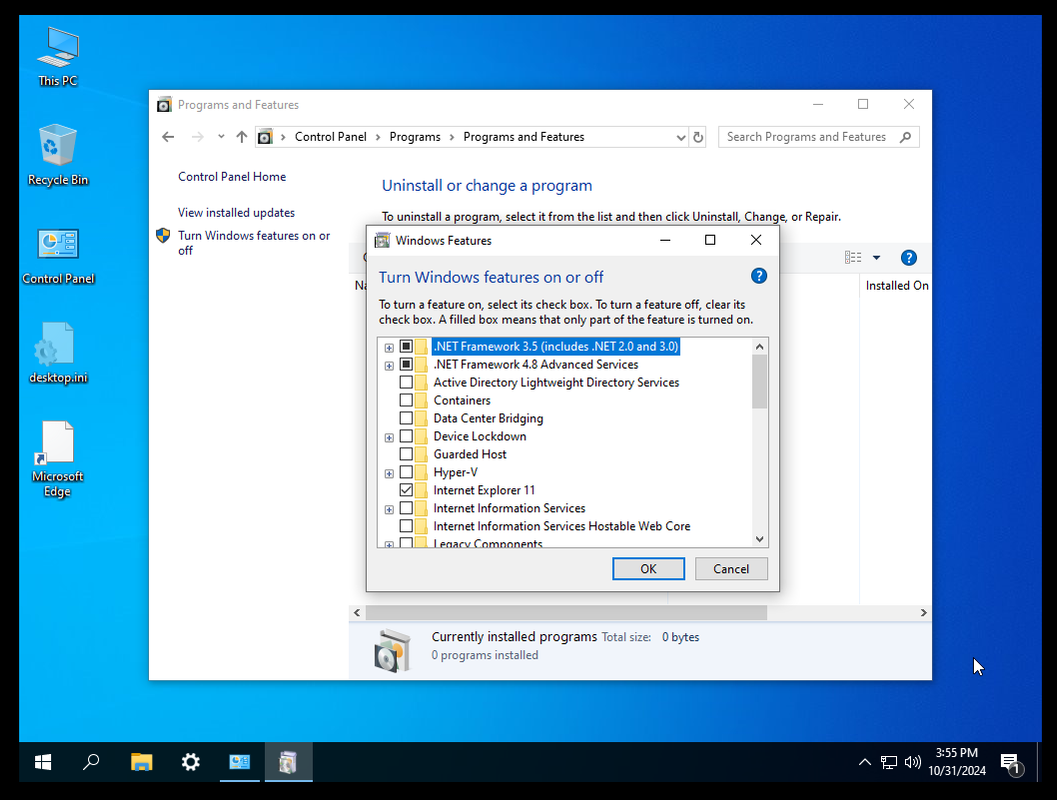
Task: Open the volume speaker tray icon
Action: 912,762
